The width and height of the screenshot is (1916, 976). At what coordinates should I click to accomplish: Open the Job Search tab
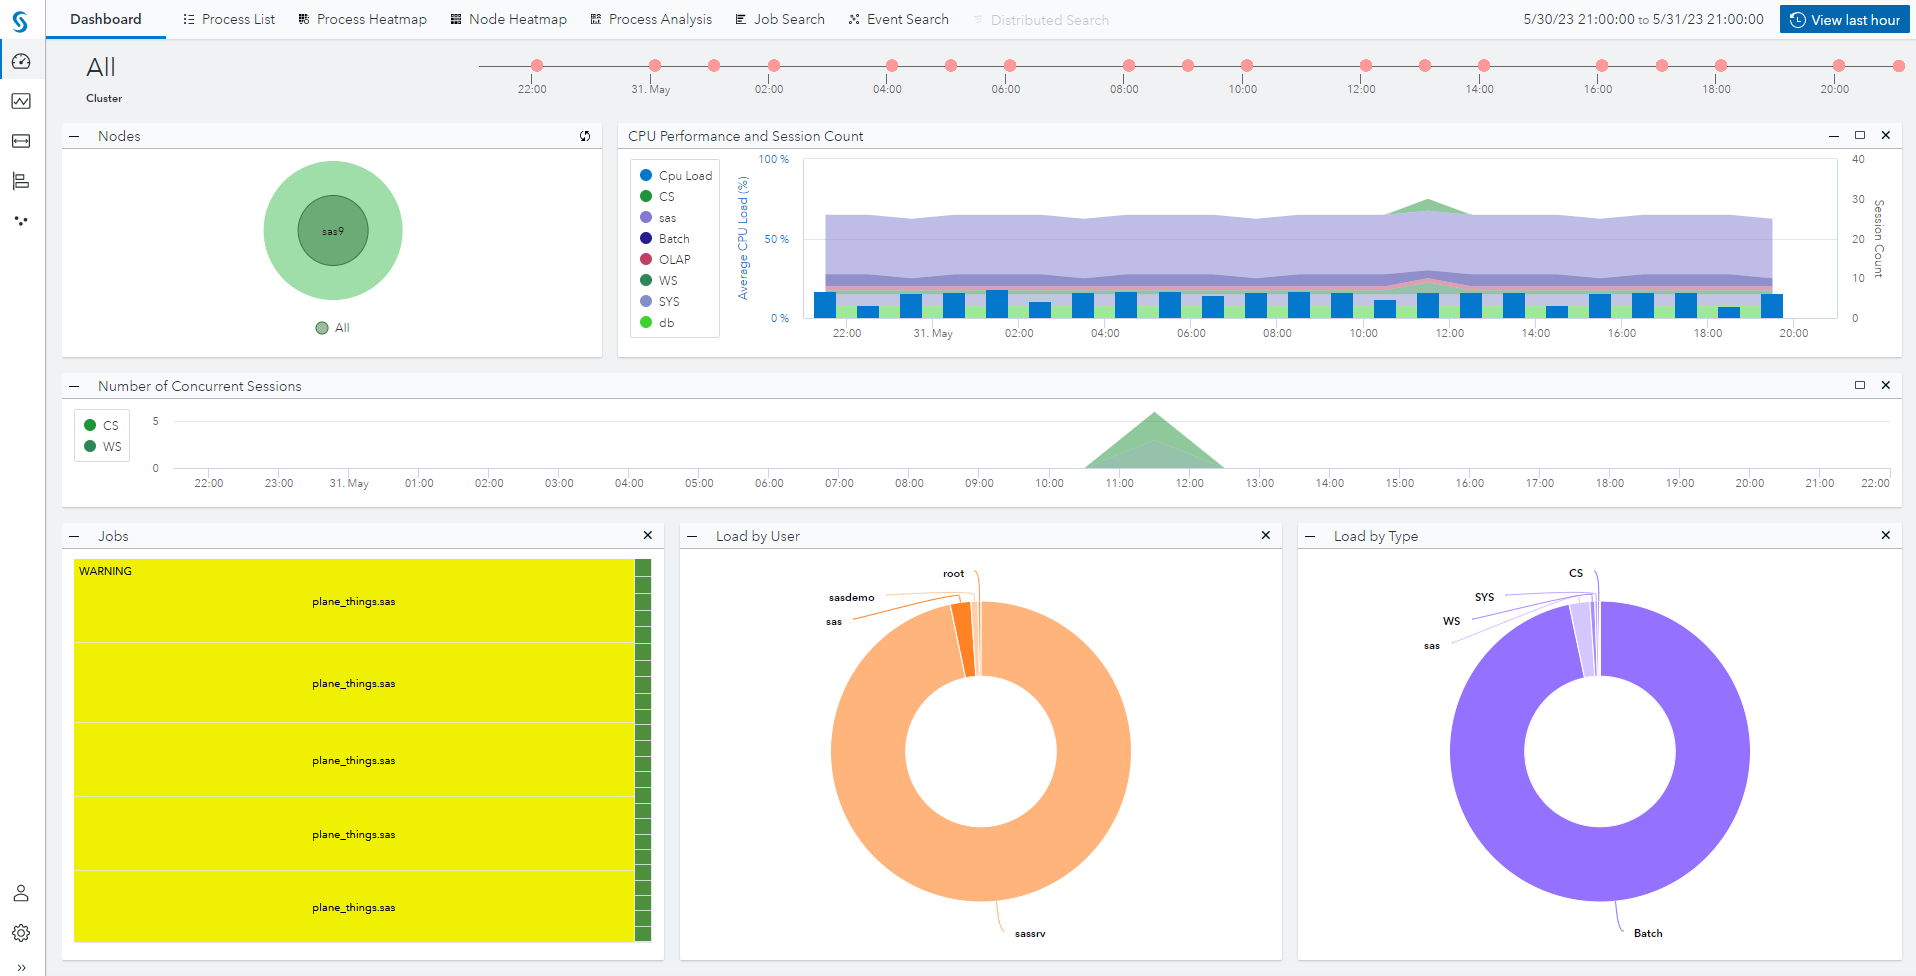780,19
